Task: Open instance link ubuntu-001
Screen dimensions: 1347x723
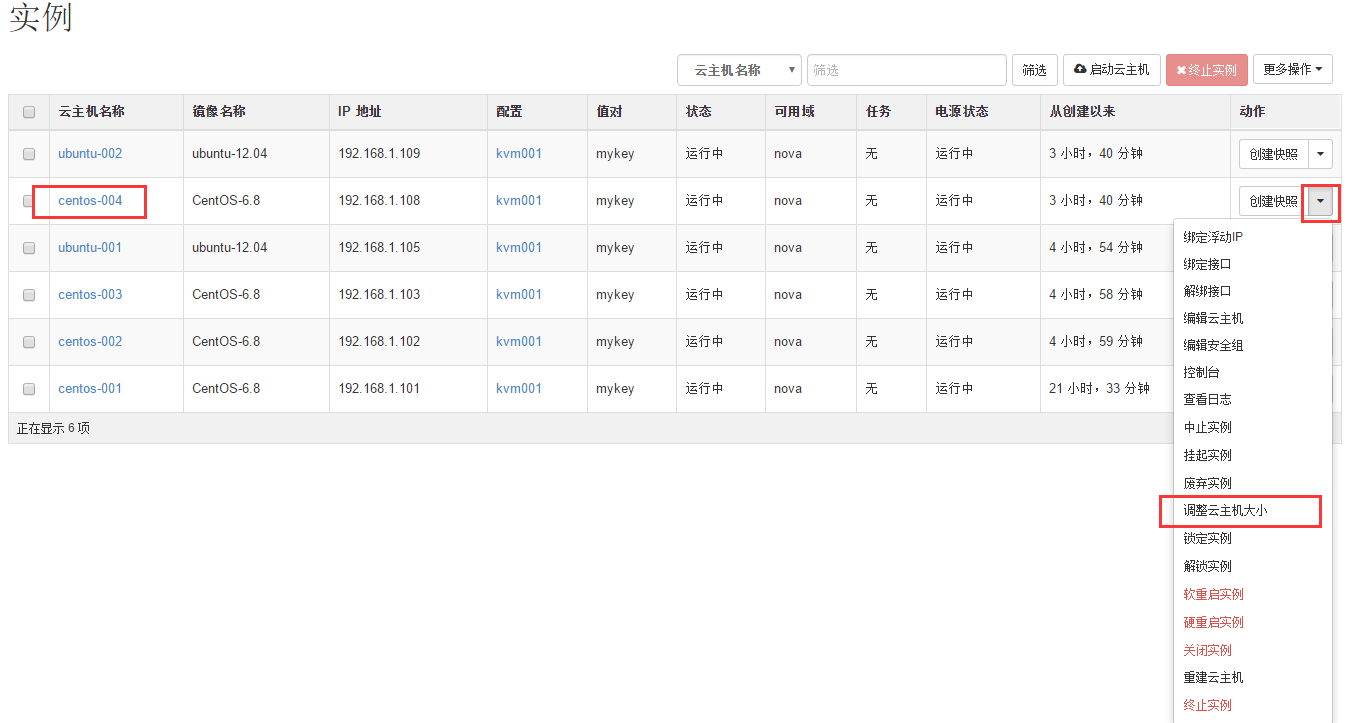Action: pos(90,248)
